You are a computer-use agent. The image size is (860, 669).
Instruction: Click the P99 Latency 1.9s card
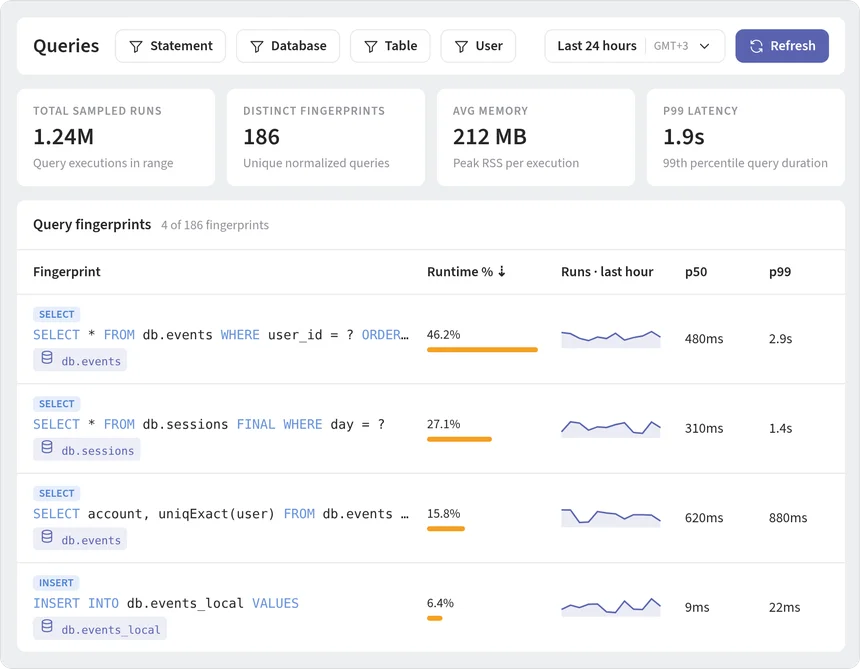coord(746,137)
